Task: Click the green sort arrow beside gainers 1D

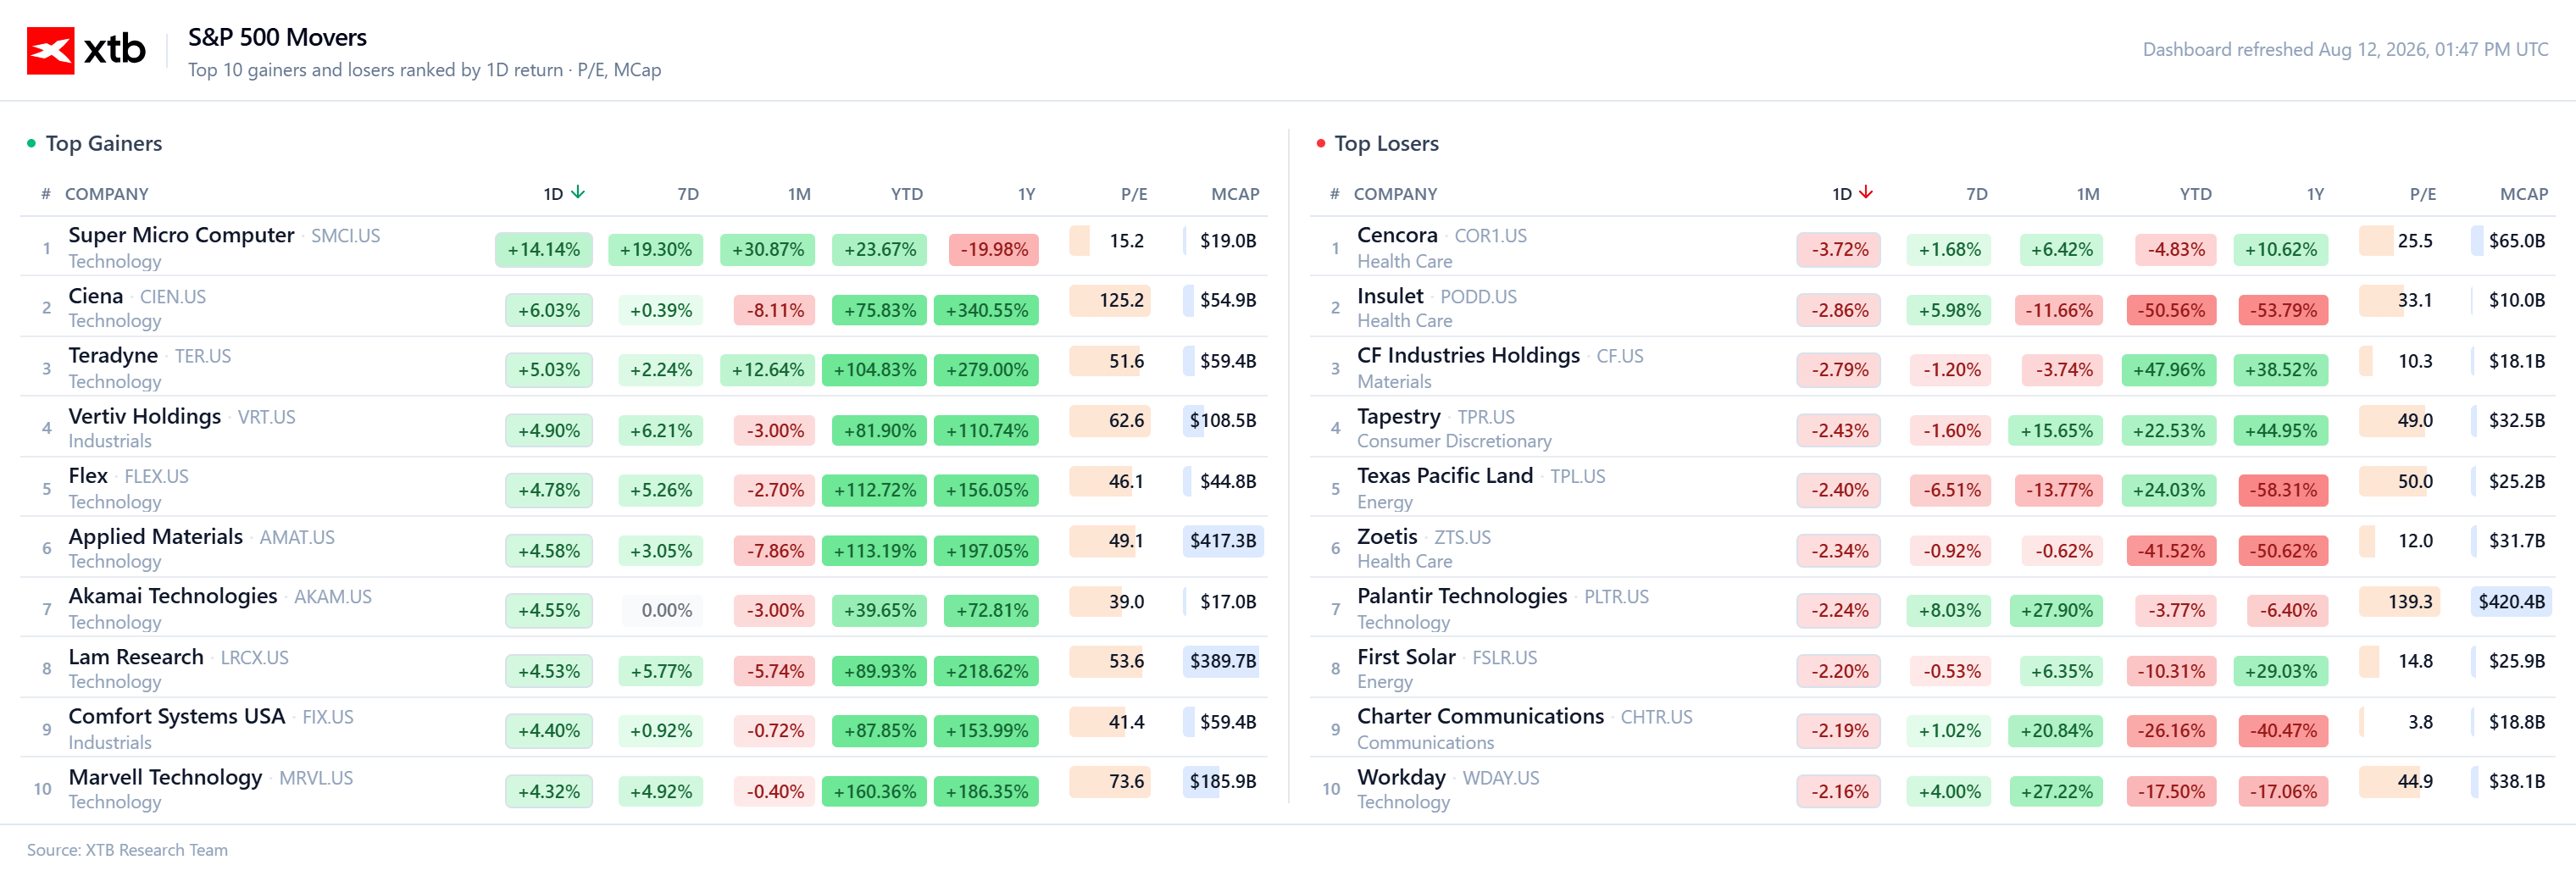Action: (578, 192)
